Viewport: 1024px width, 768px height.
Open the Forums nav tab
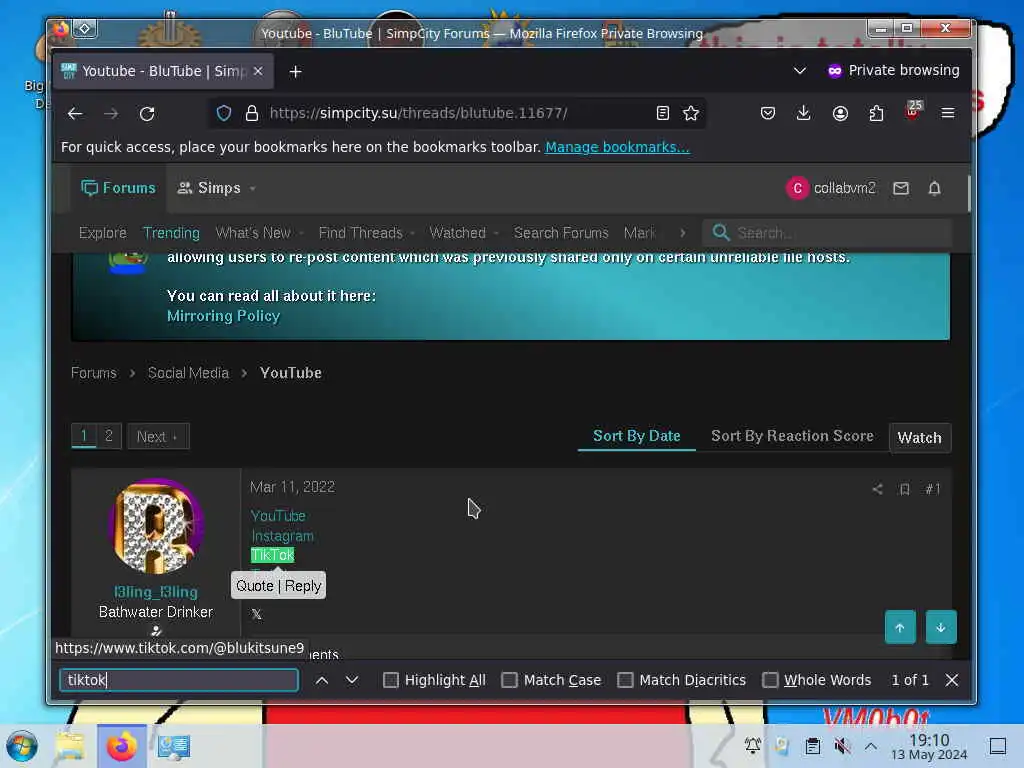click(118, 188)
